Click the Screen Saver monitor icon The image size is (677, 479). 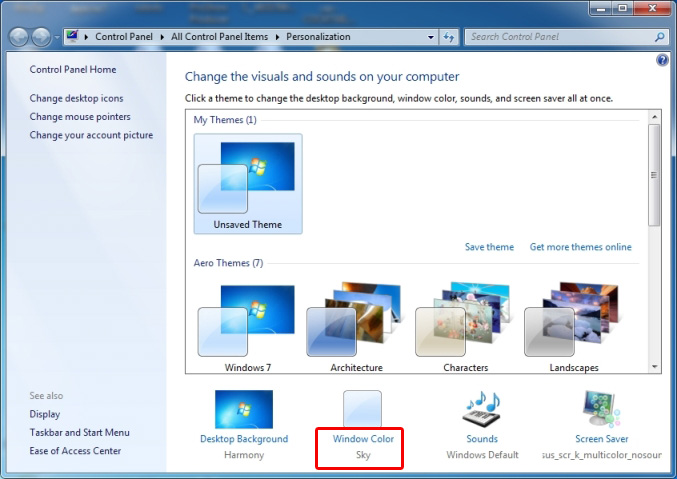(601, 409)
